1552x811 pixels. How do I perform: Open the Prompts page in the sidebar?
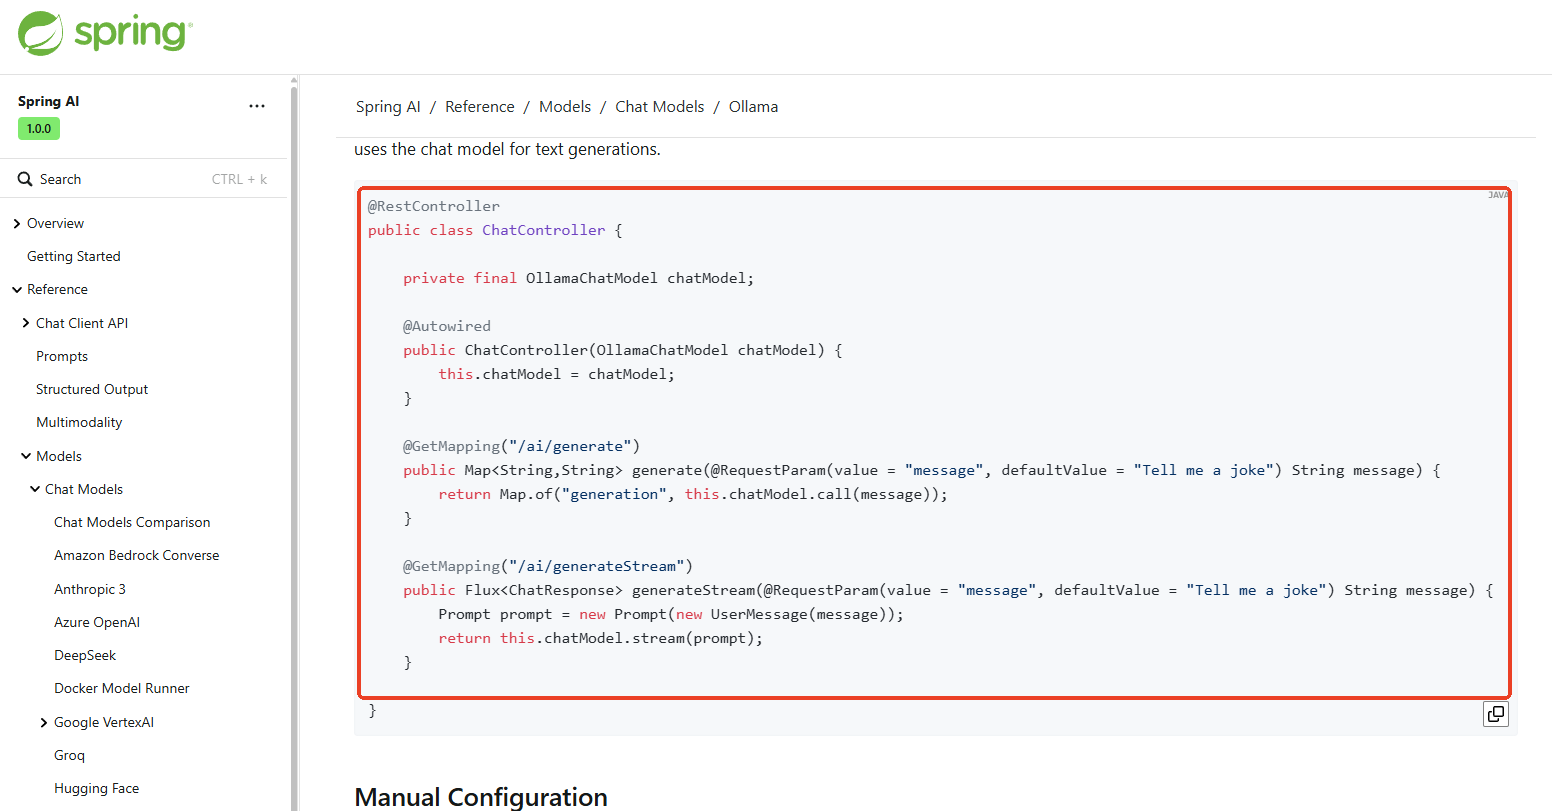(x=62, y=356)
